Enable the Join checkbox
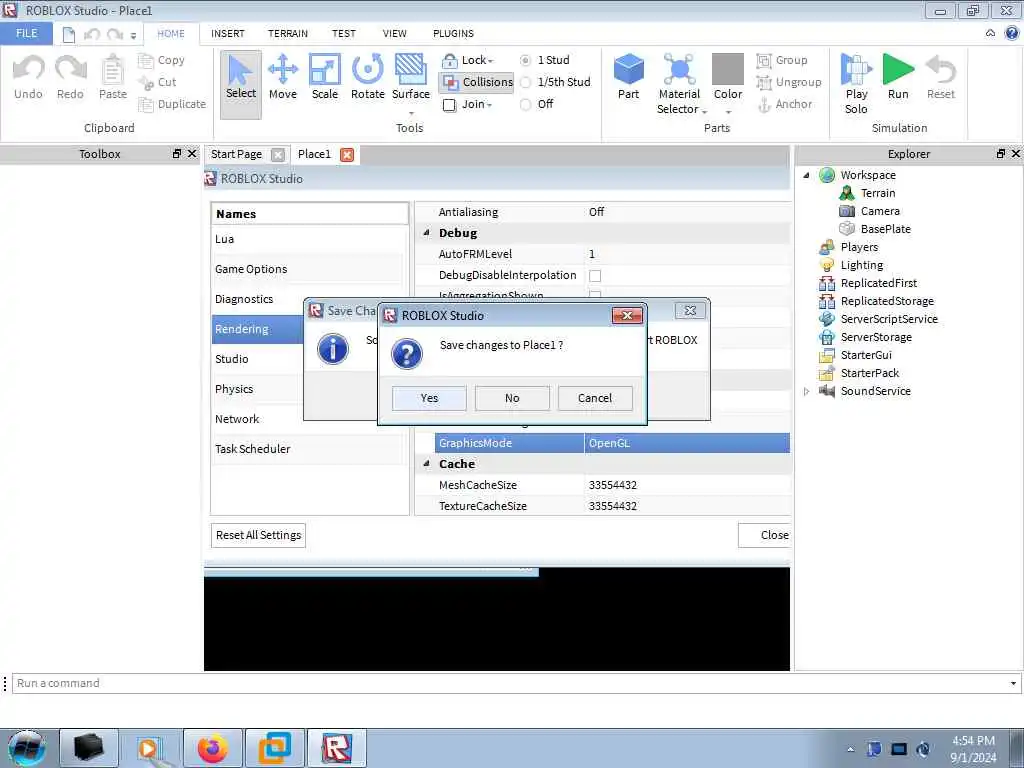 click(449, 104)
